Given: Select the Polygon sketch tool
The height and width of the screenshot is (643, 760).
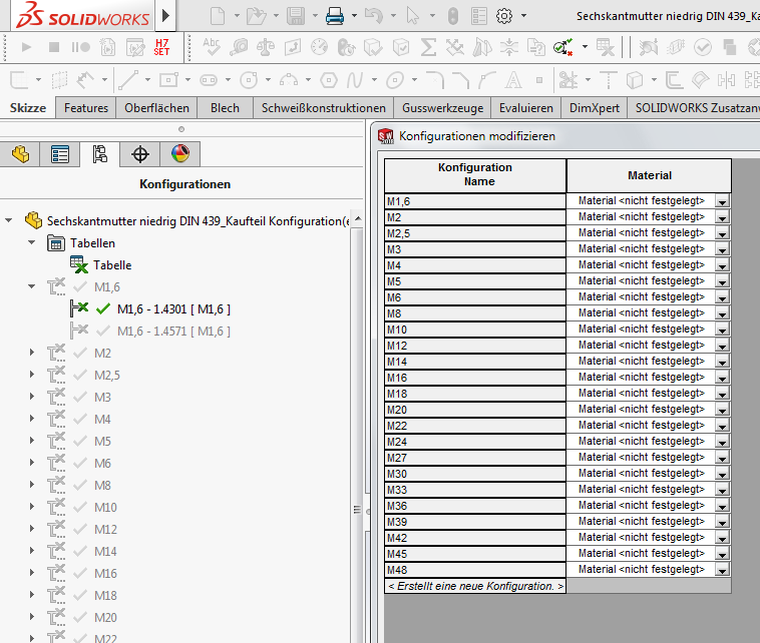Looking at the screenshot, I should tap(329, 80).
